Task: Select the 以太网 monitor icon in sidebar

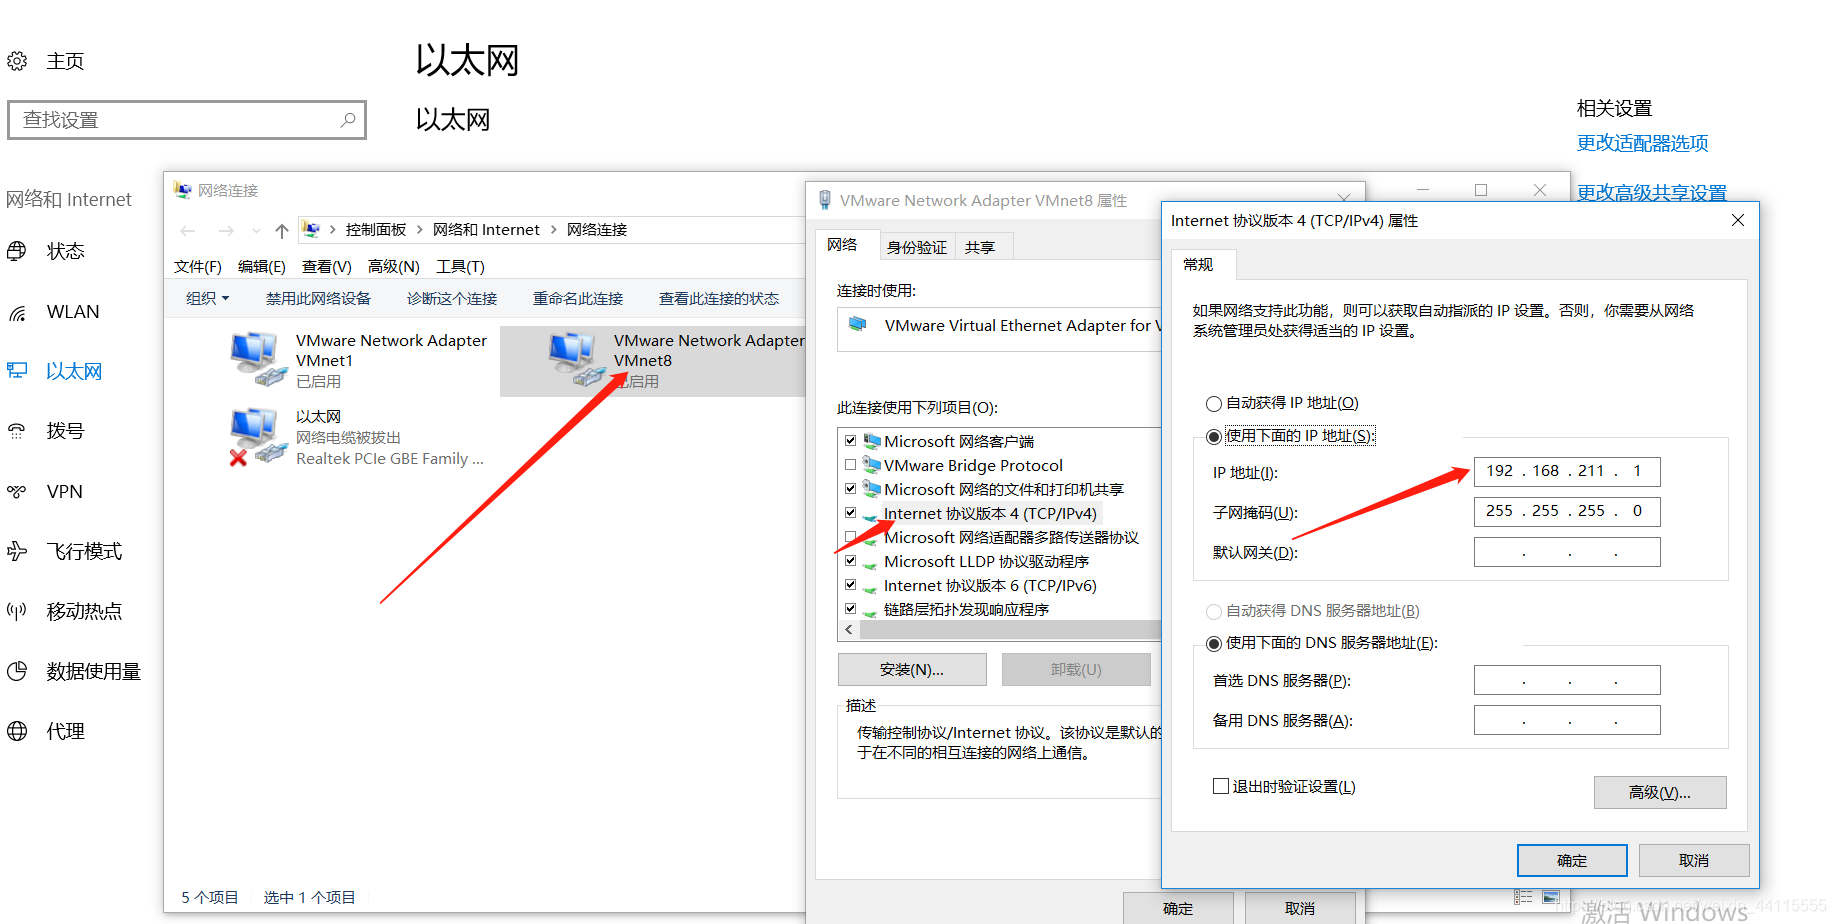Action: click(x=17, y=371)
